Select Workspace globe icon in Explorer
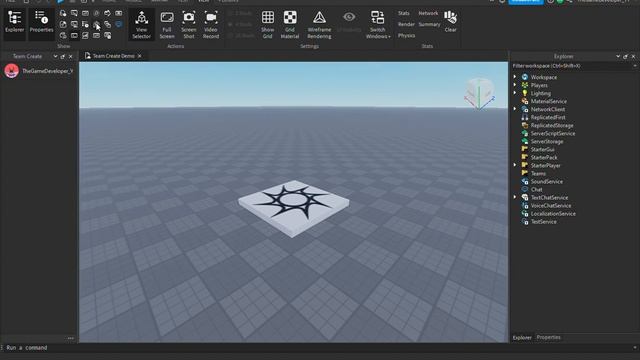Screen dimensions: 640x360 (525, 77)
